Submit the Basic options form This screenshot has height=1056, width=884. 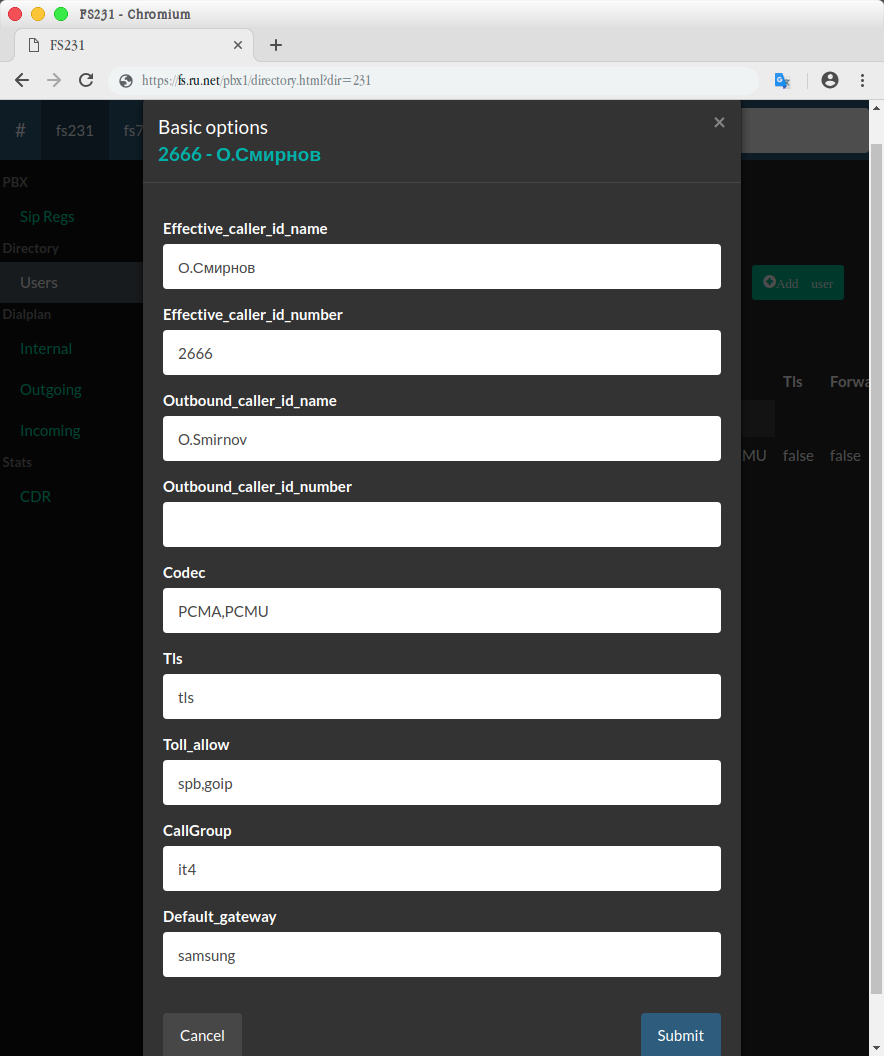pyautogui.click(x=681, y=1034)
